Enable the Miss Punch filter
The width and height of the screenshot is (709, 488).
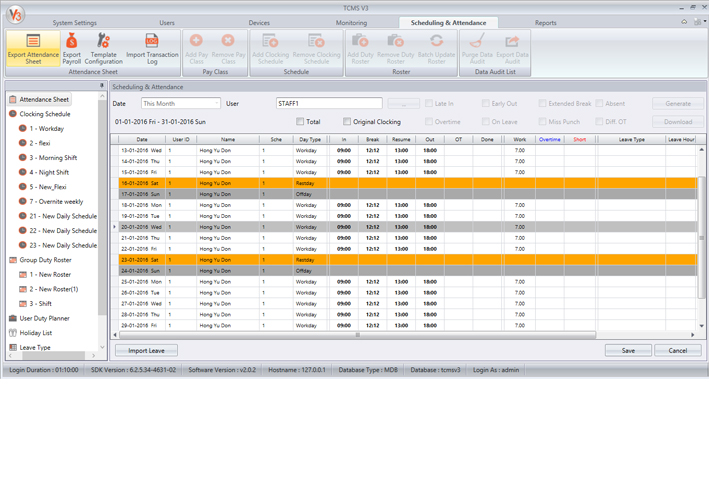[542, 121]
